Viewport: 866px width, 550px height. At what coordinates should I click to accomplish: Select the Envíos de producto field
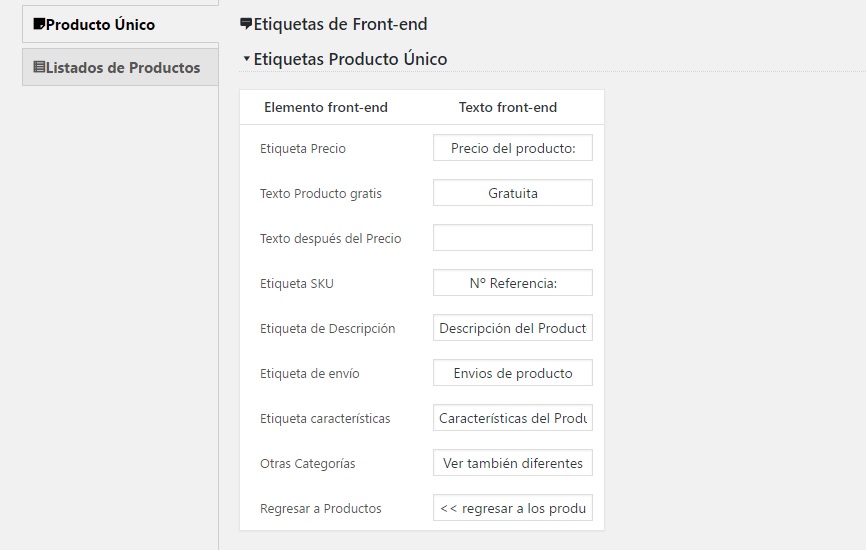[513, 373]
